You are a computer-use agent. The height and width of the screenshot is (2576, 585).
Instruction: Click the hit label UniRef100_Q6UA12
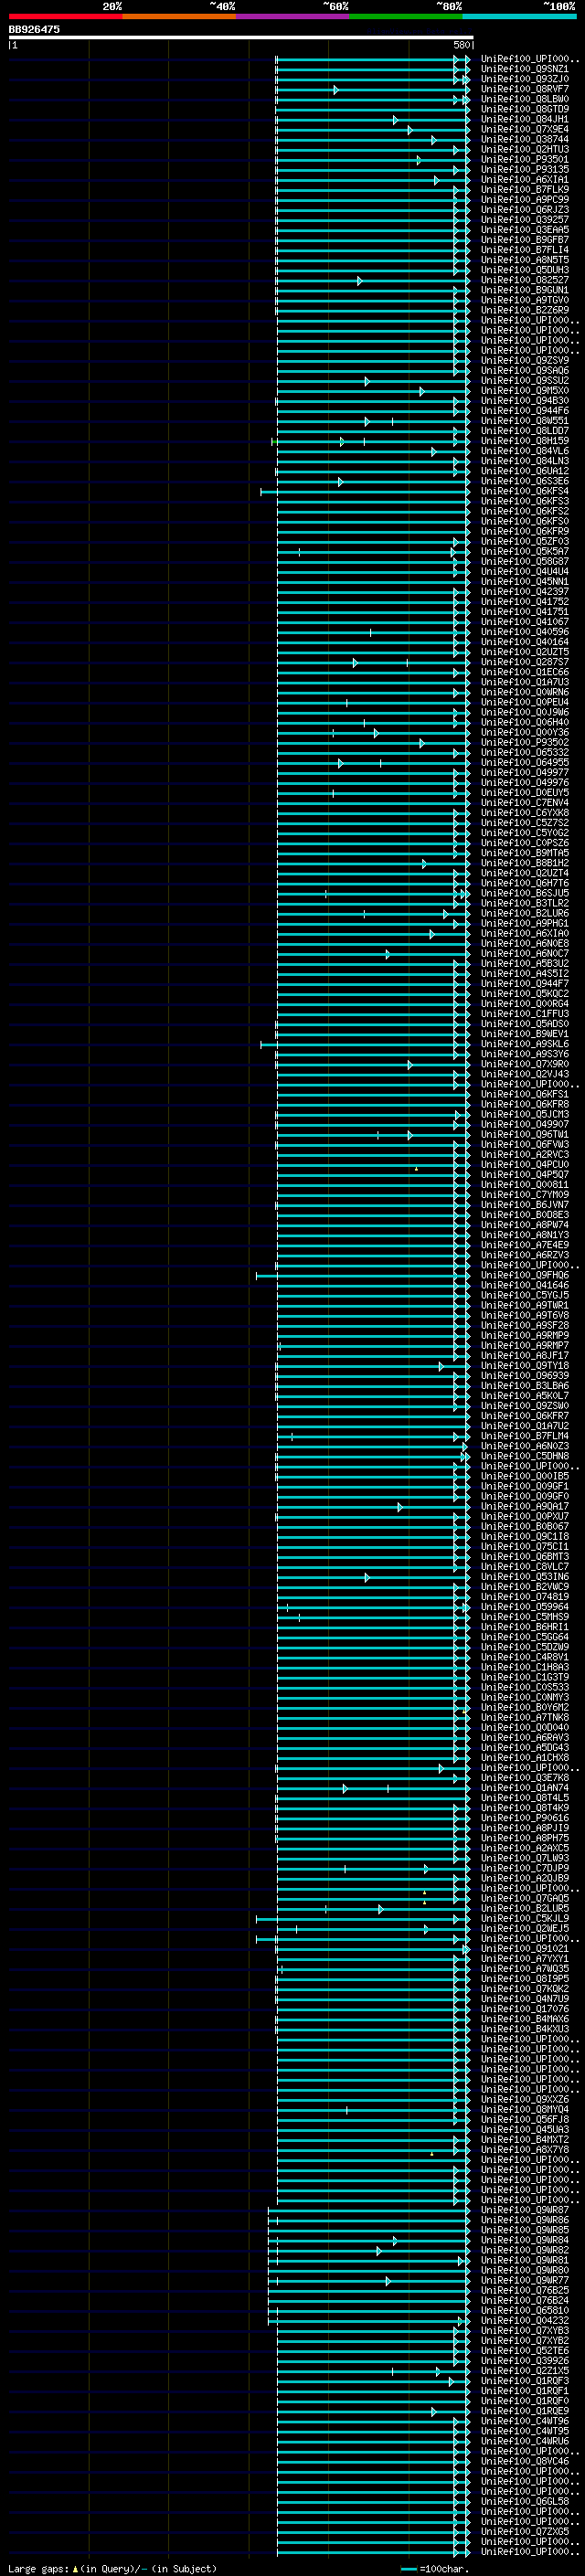pos(525,471)
